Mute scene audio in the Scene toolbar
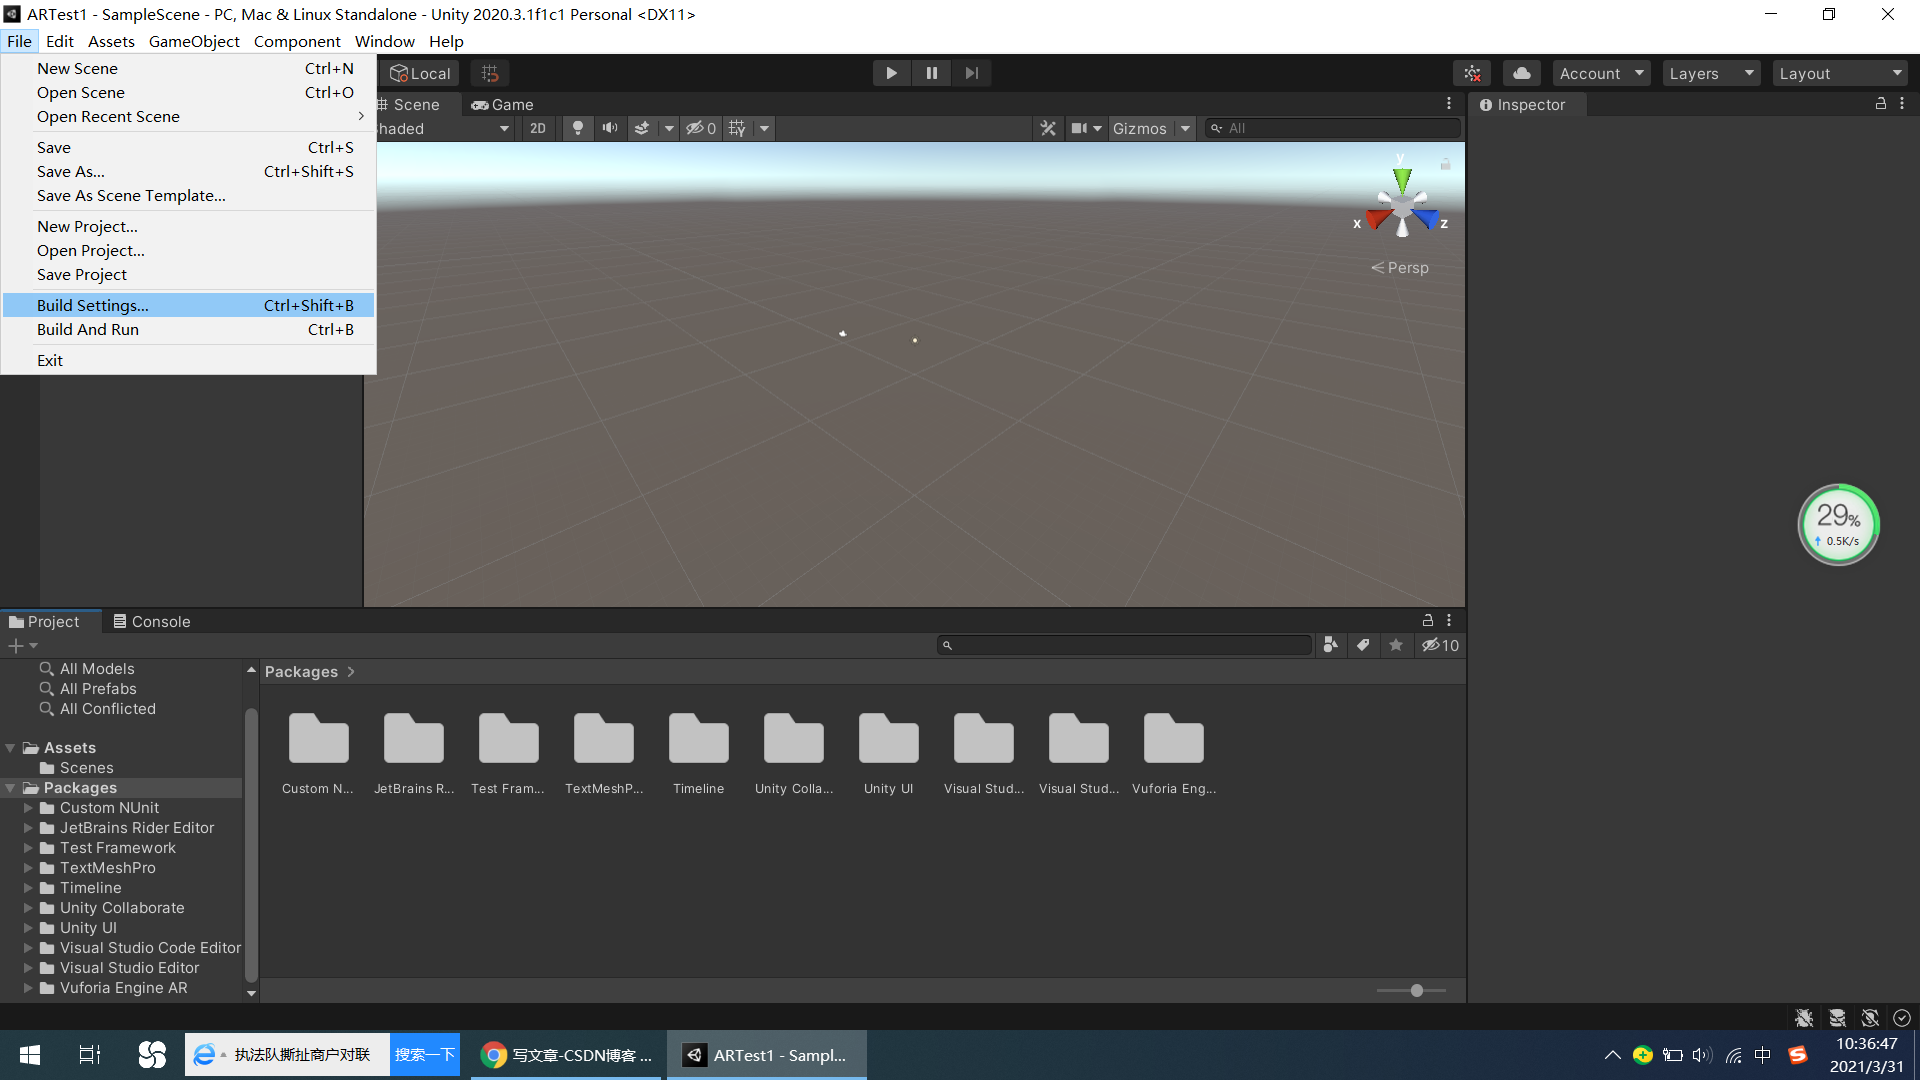The width and height of the screenshot is (1920, 1080). [610, 128]
